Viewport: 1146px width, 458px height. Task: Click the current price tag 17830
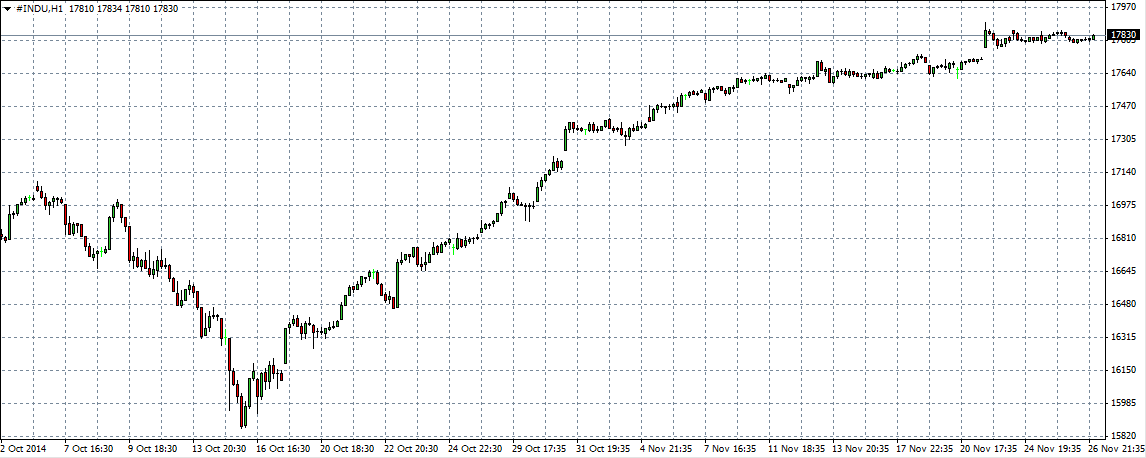pyautogui.click(x=1126, y=35)
